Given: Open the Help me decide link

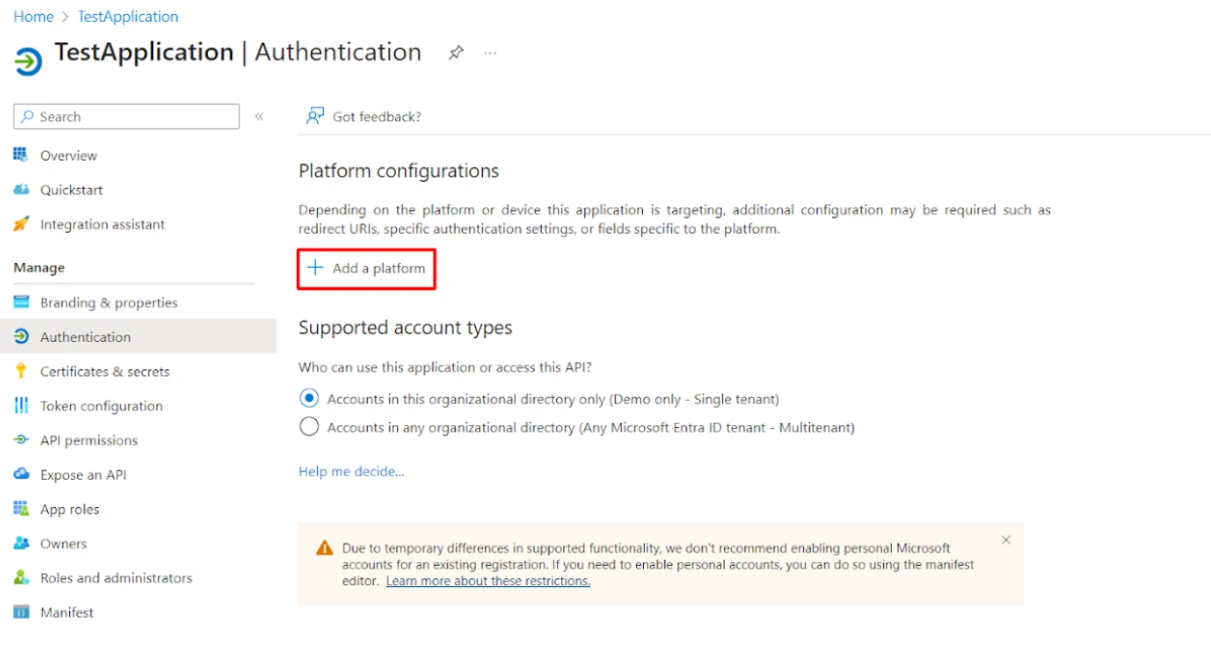Looking at the screenshot, I should pos(351,471).
